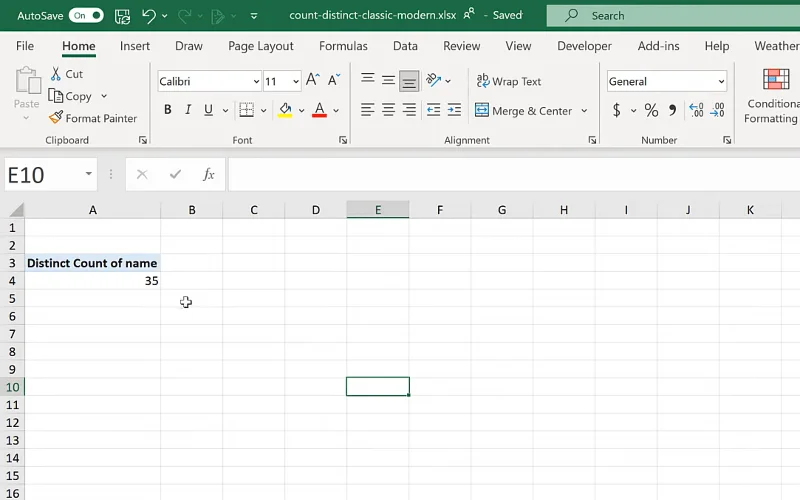800x500 pixels.
Task: Open Alignment settings dialog launcher
Action: pos(592,140)
